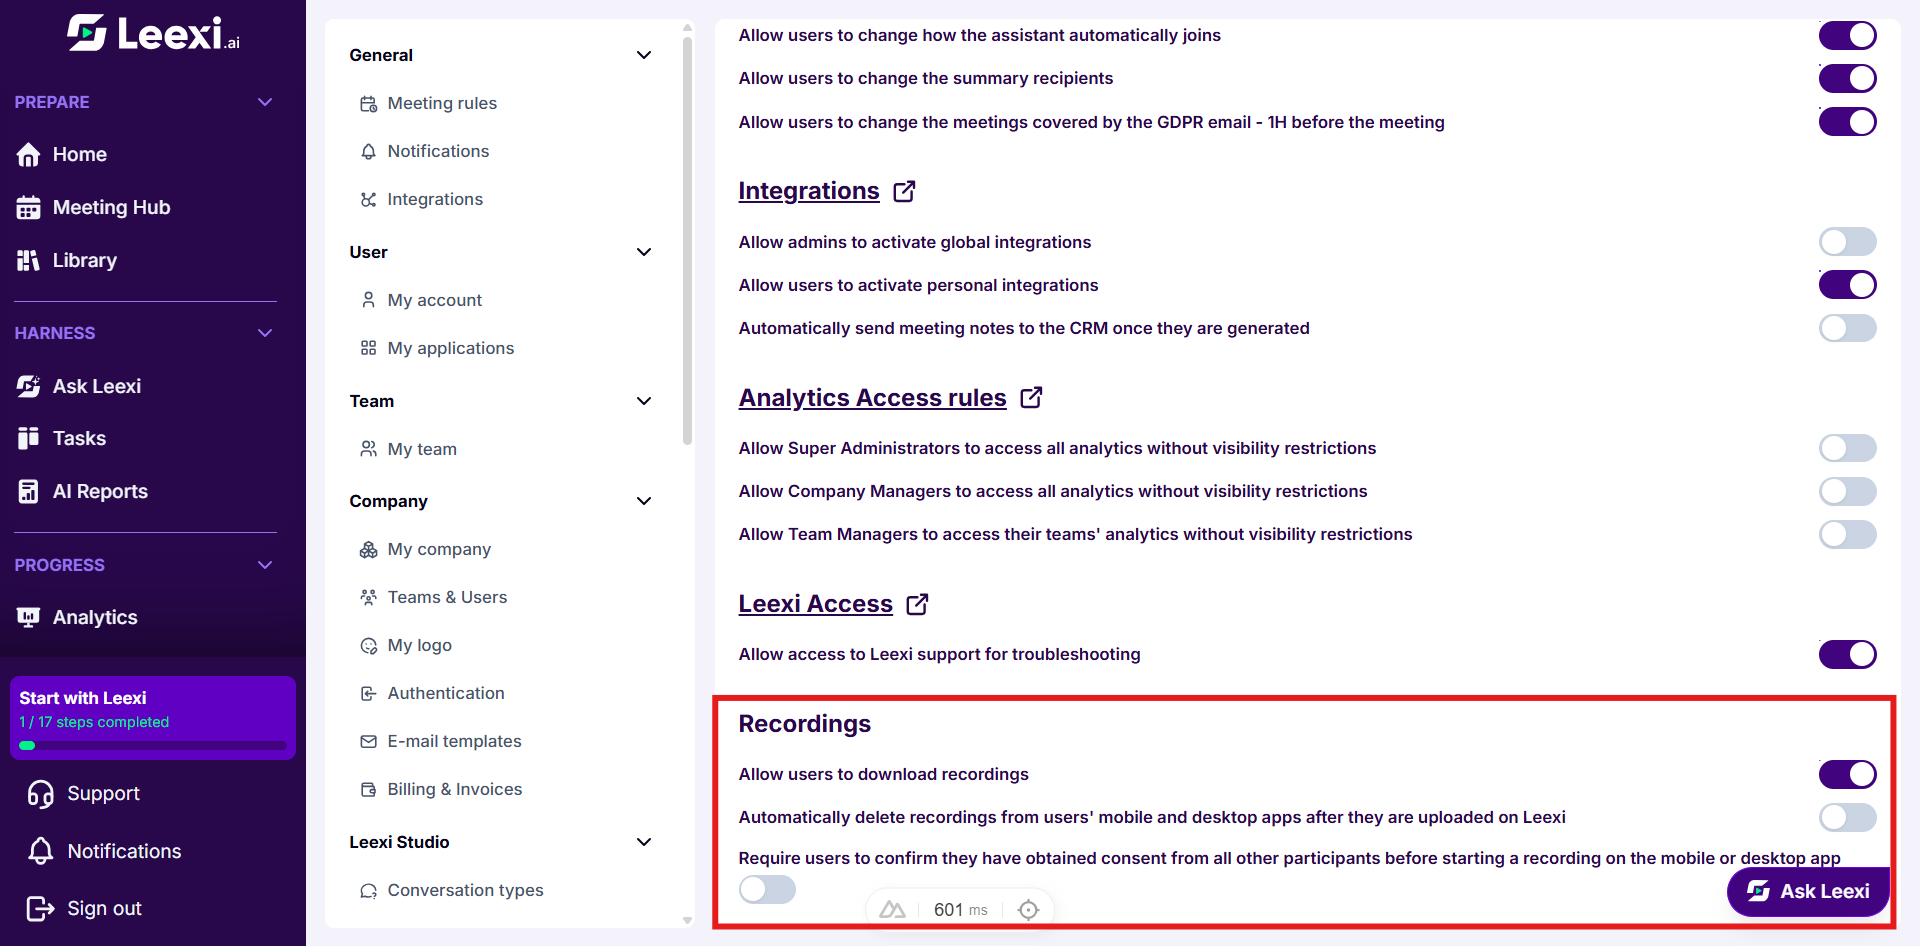Collapse the Team settings group

click(x=644, y=401)
